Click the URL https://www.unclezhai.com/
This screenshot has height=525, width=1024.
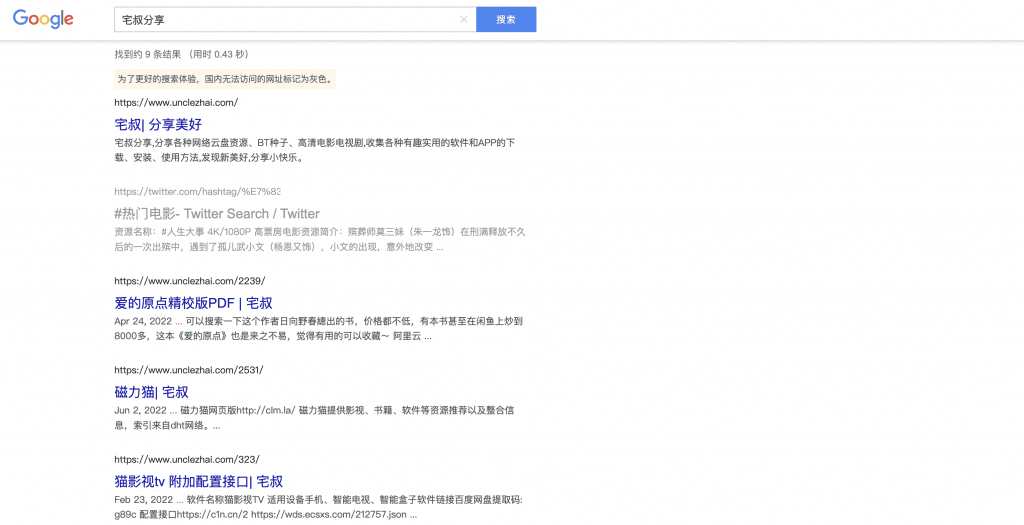[176, 103]
